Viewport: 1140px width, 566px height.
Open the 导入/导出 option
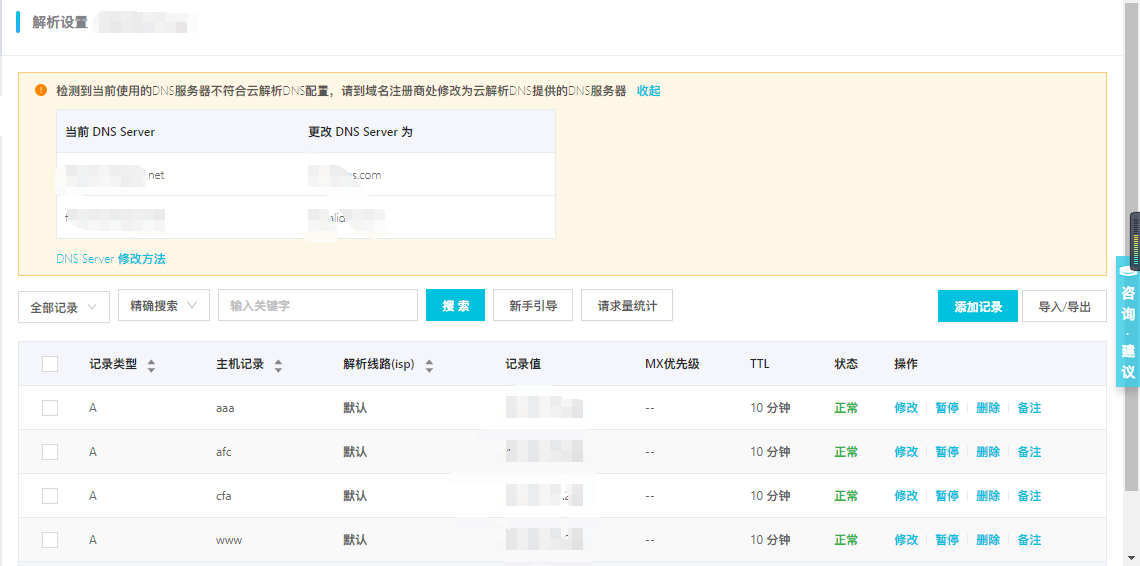click(x=1064, y=306)
